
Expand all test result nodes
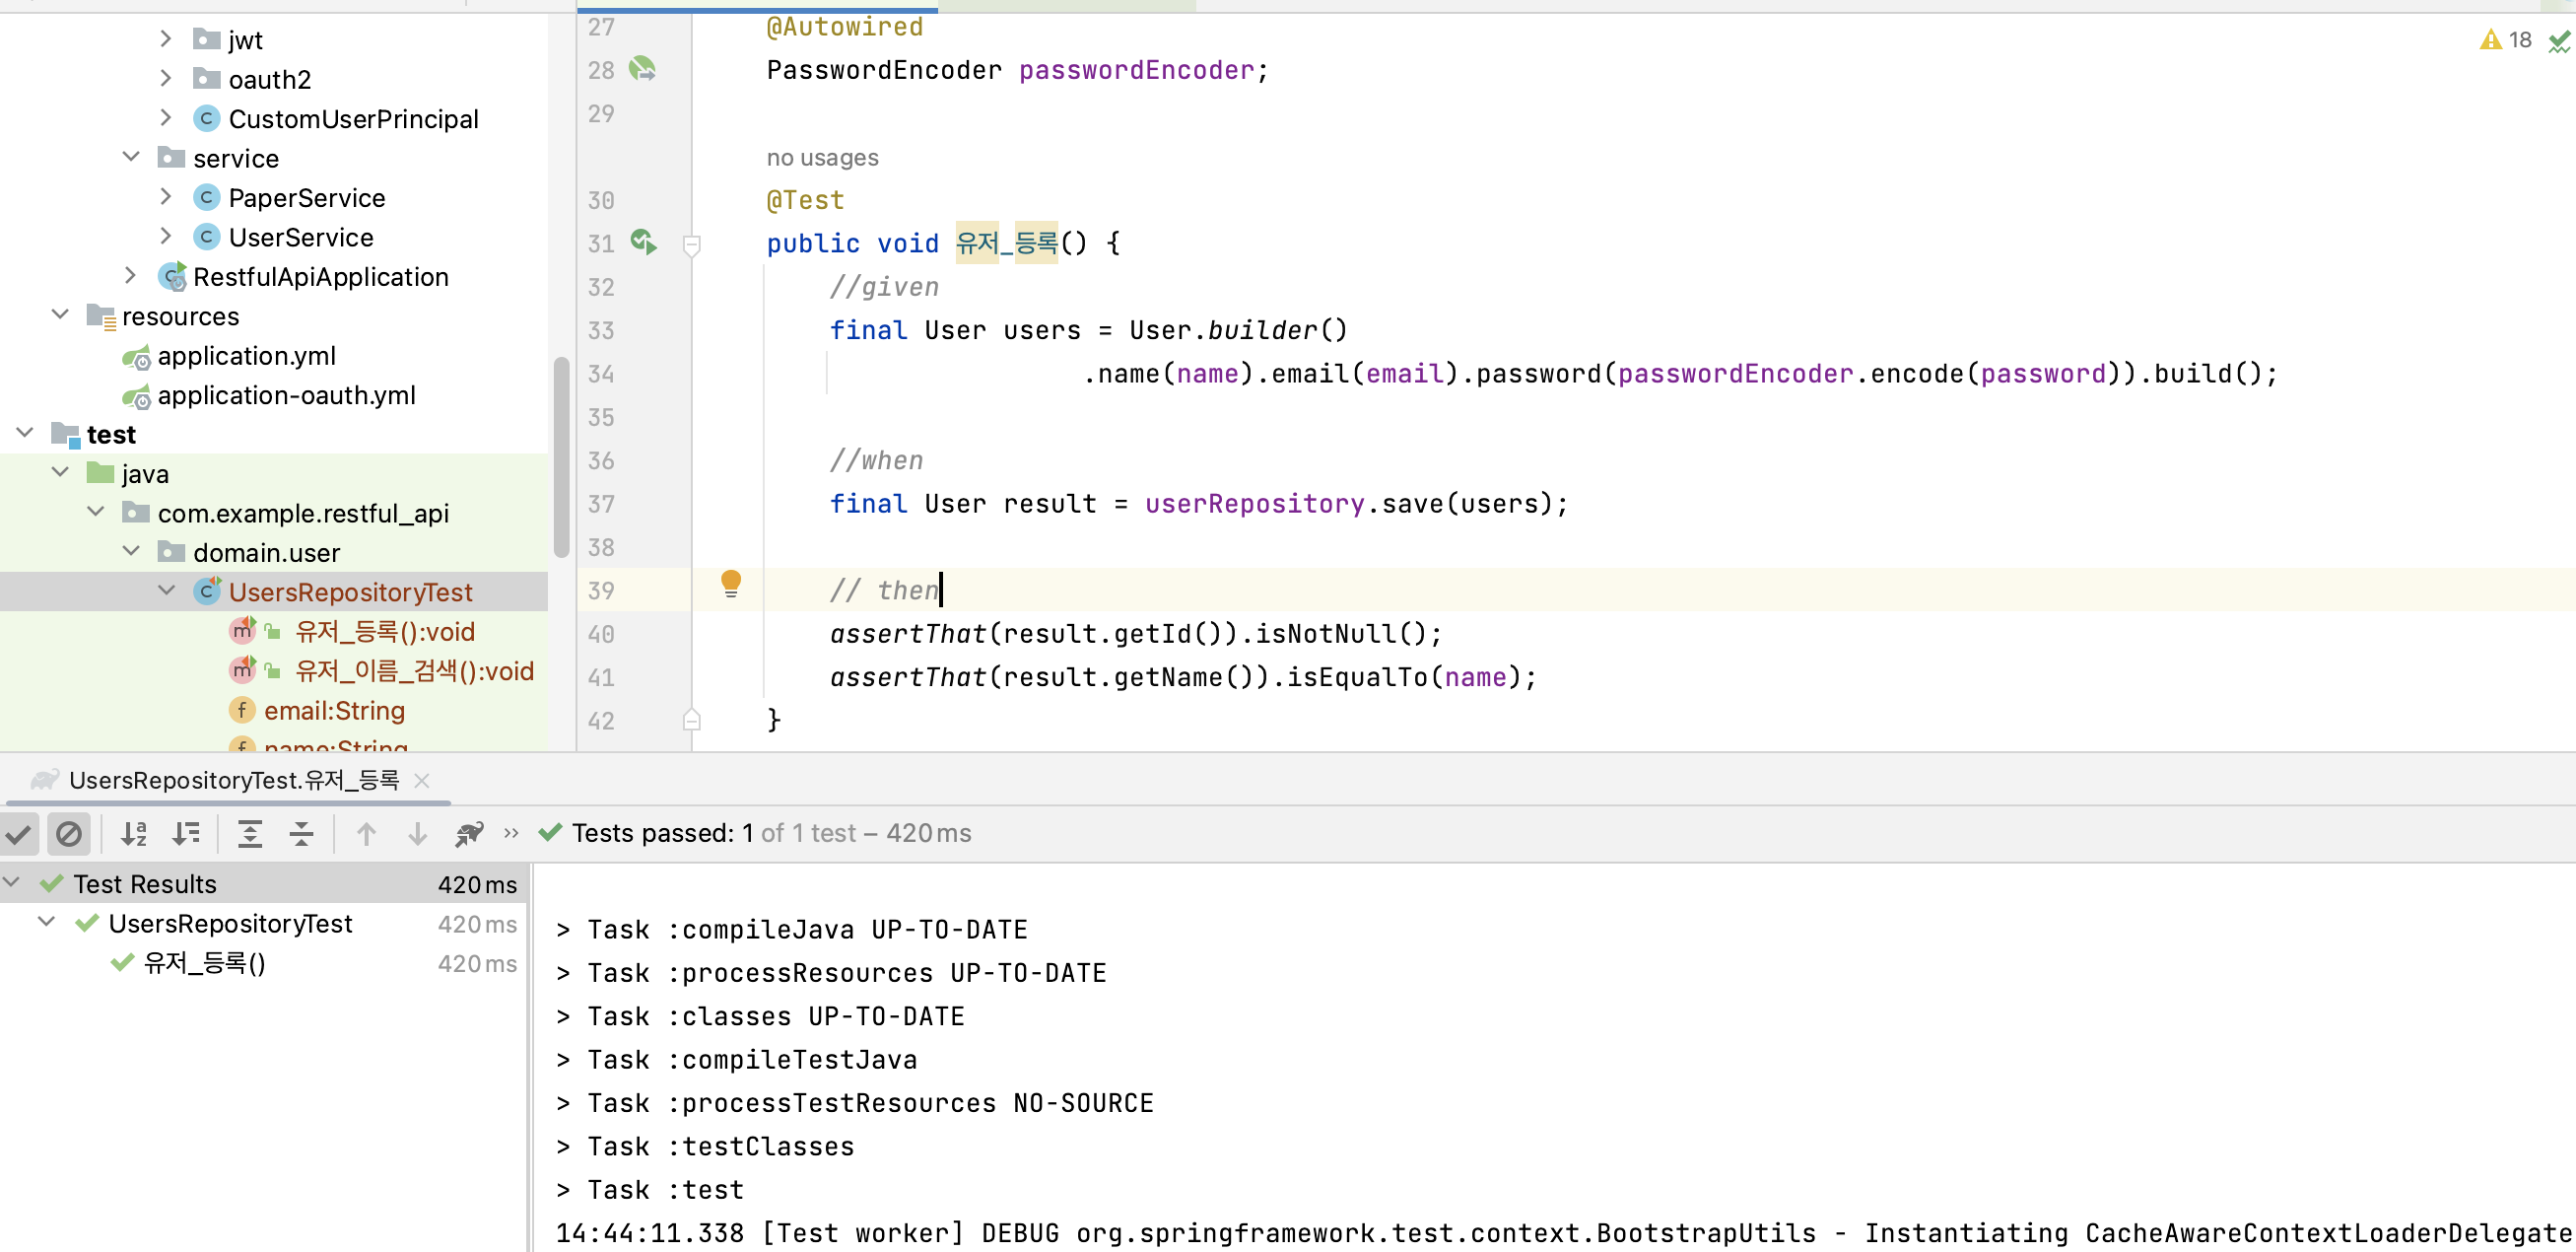tap(250, 833)
